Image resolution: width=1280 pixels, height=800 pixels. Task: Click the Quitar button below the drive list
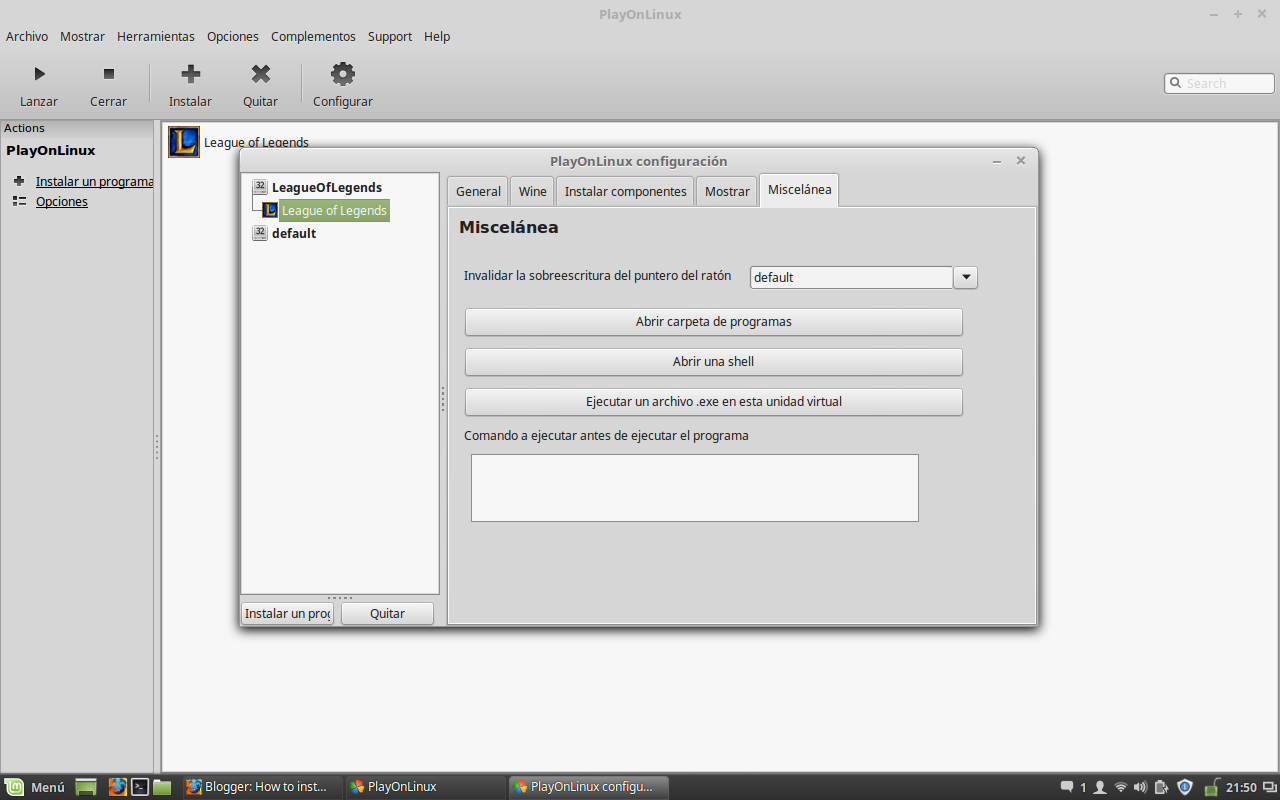(387, 613)
